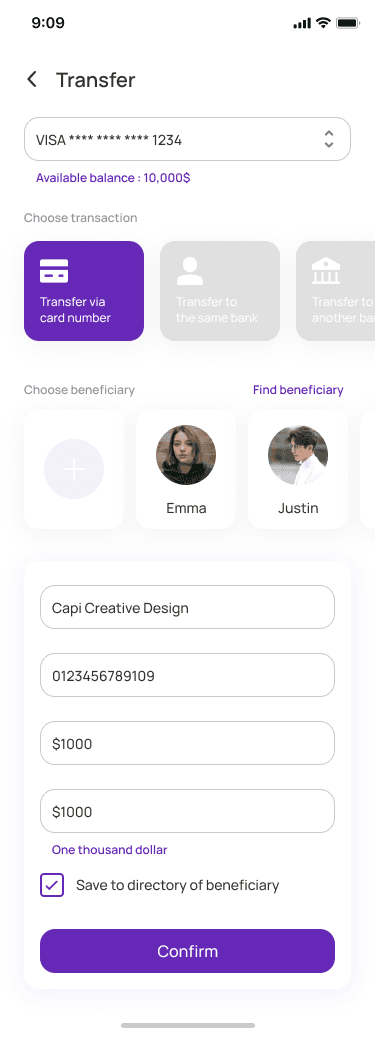Tap the person icon for same bank

(190, 271)
